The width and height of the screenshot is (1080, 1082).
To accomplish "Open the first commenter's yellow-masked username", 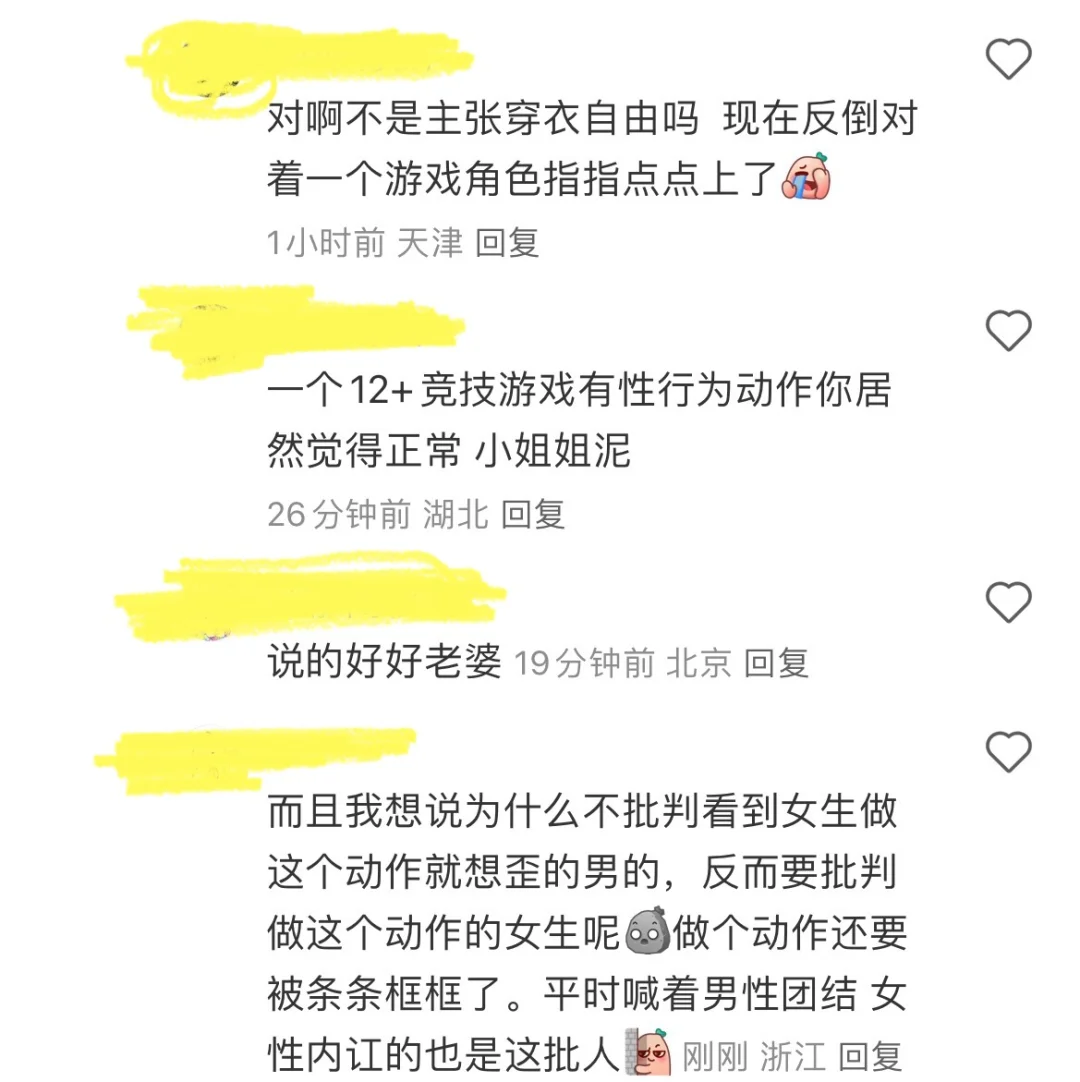I will pos(300,68).
